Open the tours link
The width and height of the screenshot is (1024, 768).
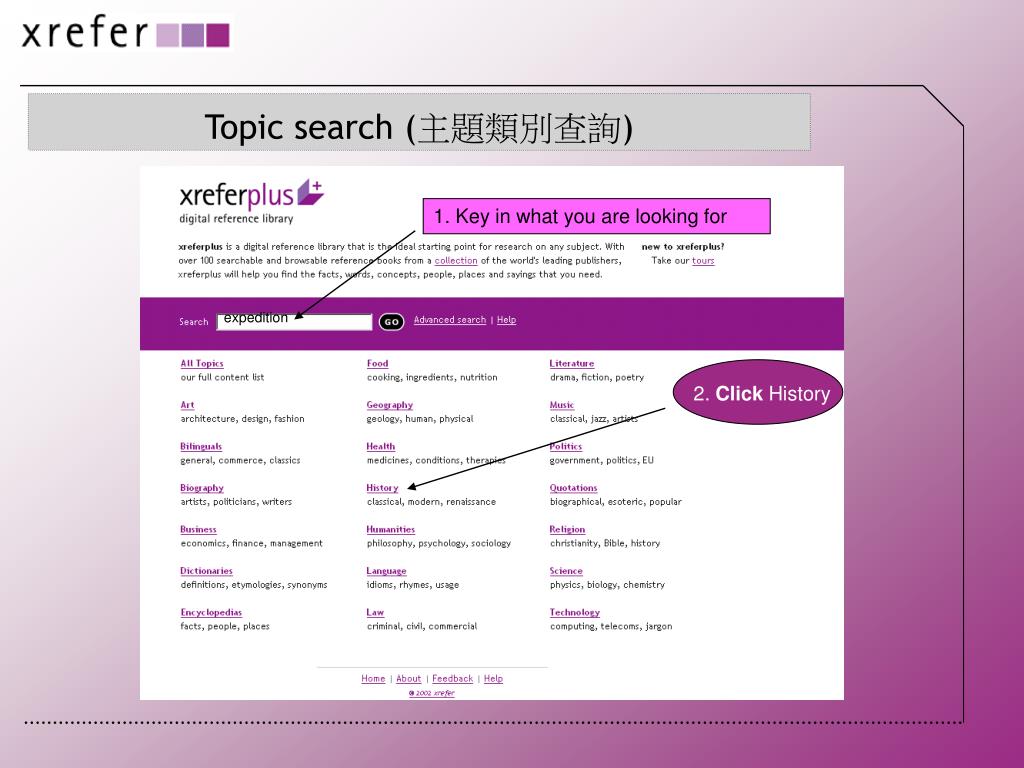(703, 261)
